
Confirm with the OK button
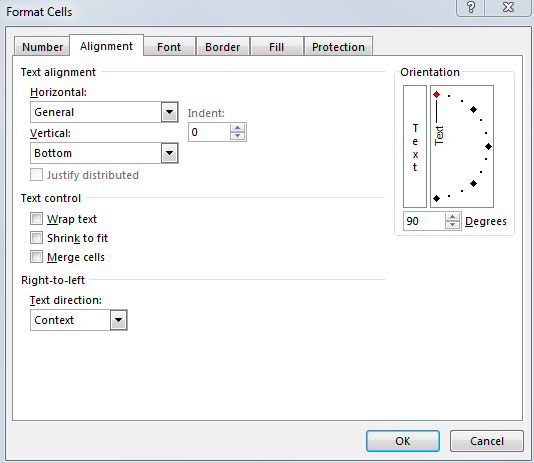pos(403,441)
